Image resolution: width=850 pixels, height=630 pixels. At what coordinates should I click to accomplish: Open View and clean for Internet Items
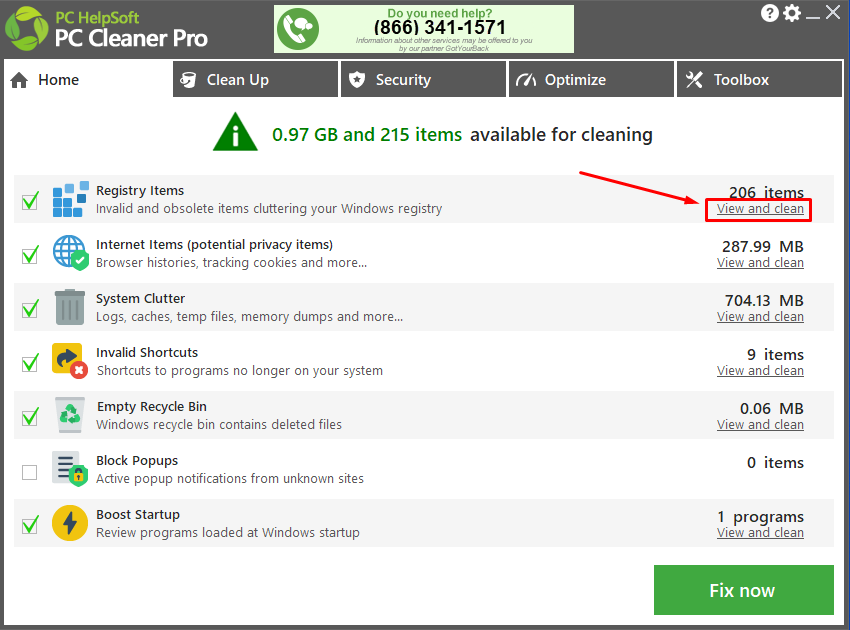[x=760, y=263]
